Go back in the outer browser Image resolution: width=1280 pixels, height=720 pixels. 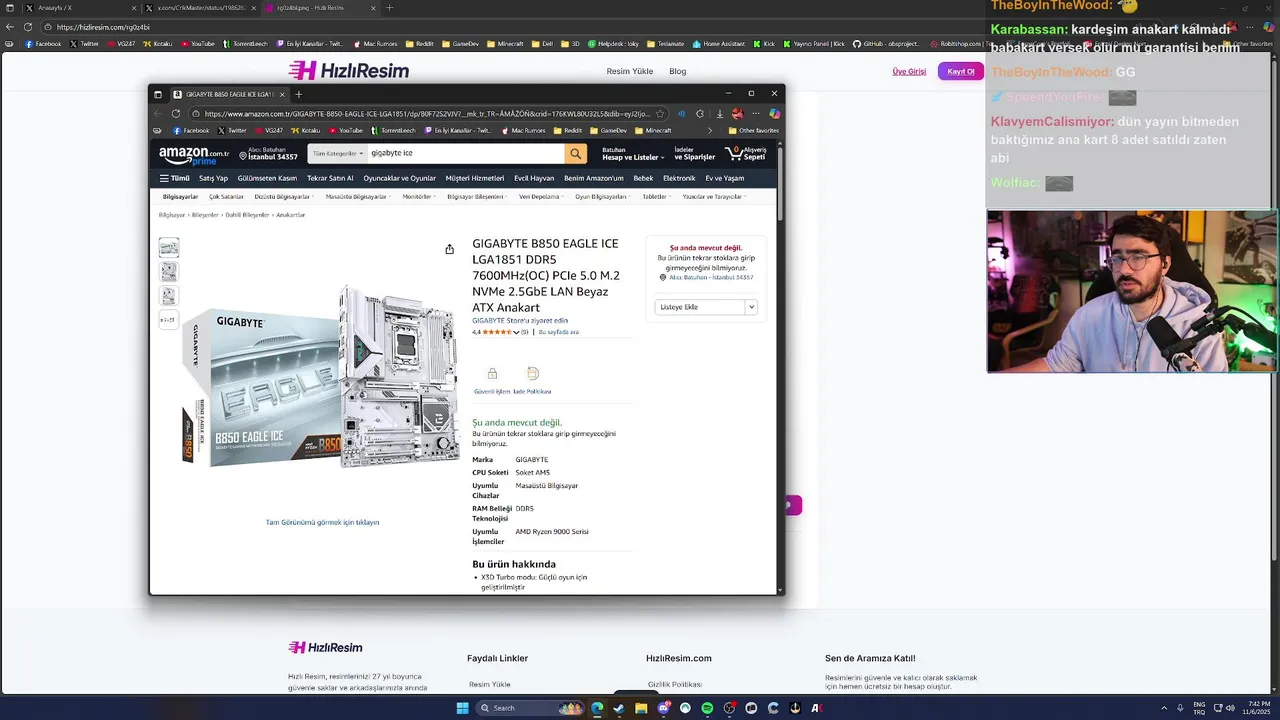(x=10, y=27)
